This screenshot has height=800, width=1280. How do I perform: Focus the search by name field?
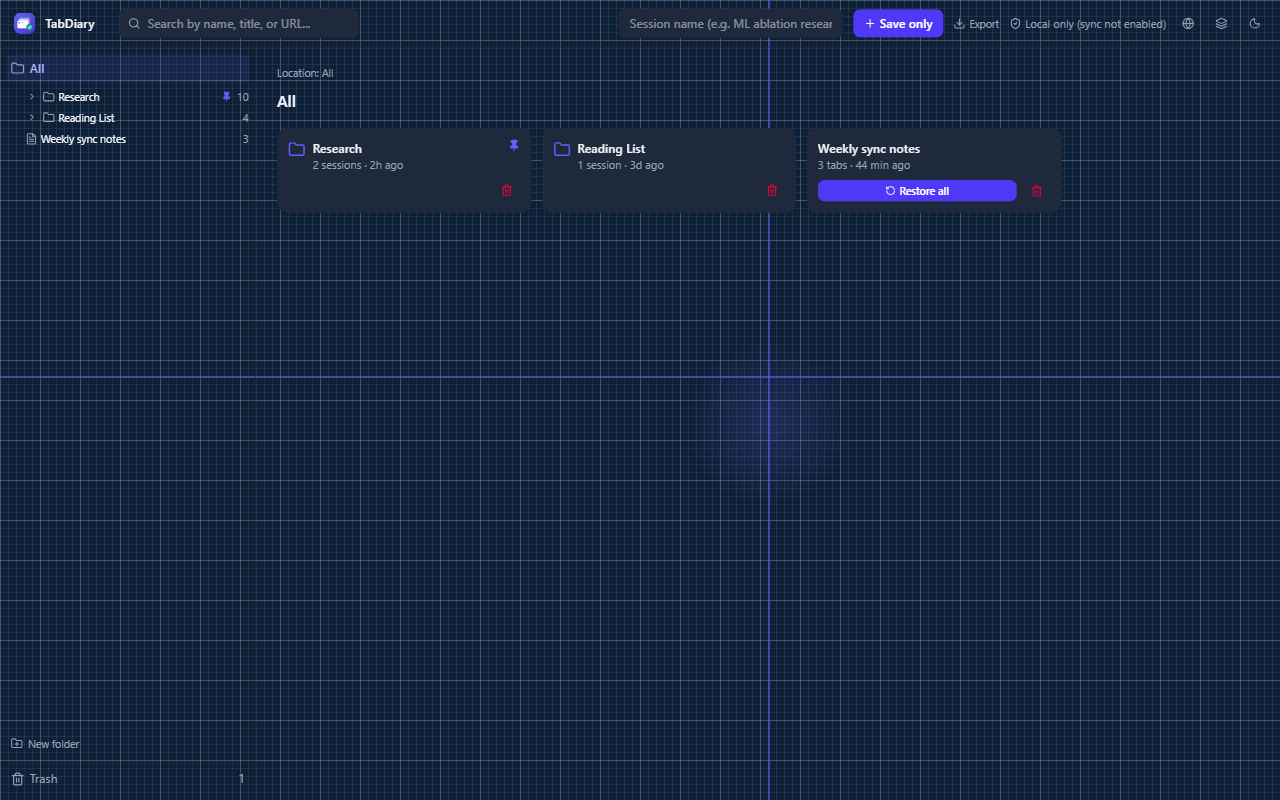coord(239,23)
